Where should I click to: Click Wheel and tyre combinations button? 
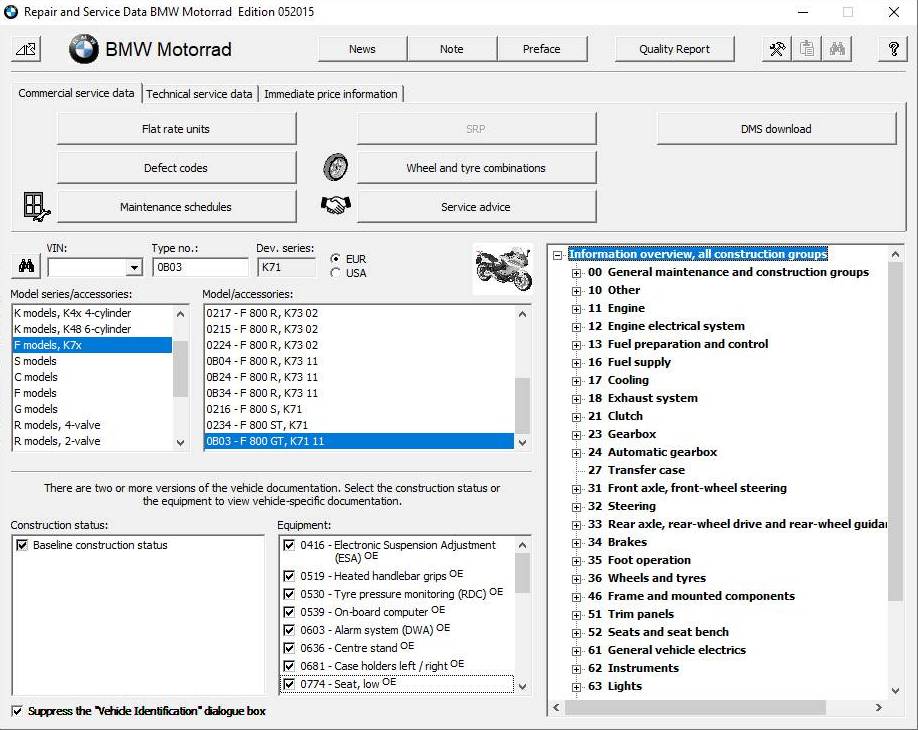[x=477, y=168]
